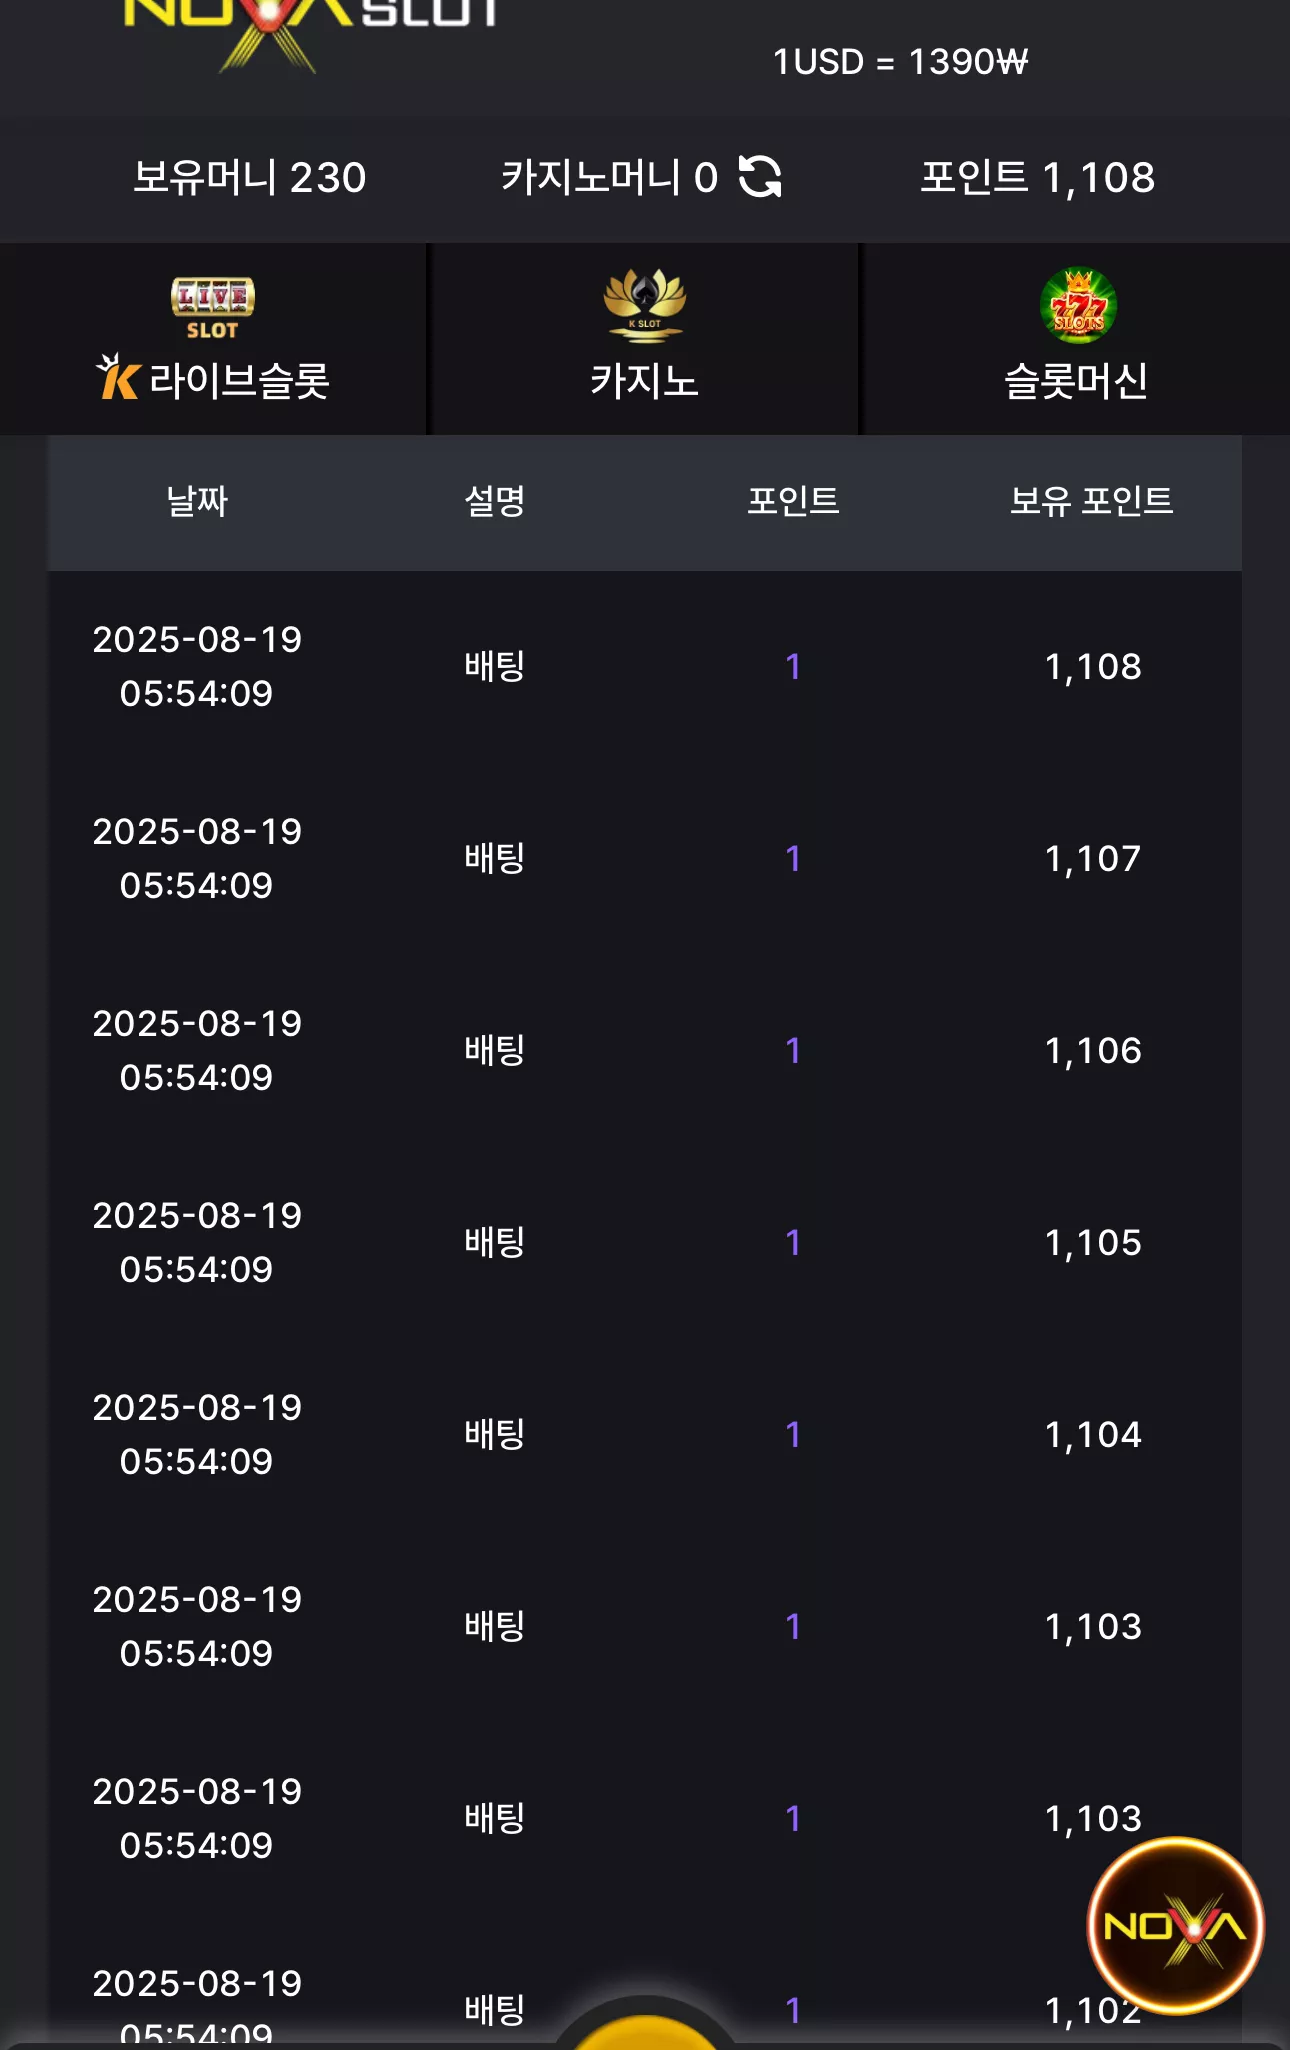Screen dimensions: 1290x2050
Task: Tap the 777 slots icon
Action: click(x=1078, y=305)
